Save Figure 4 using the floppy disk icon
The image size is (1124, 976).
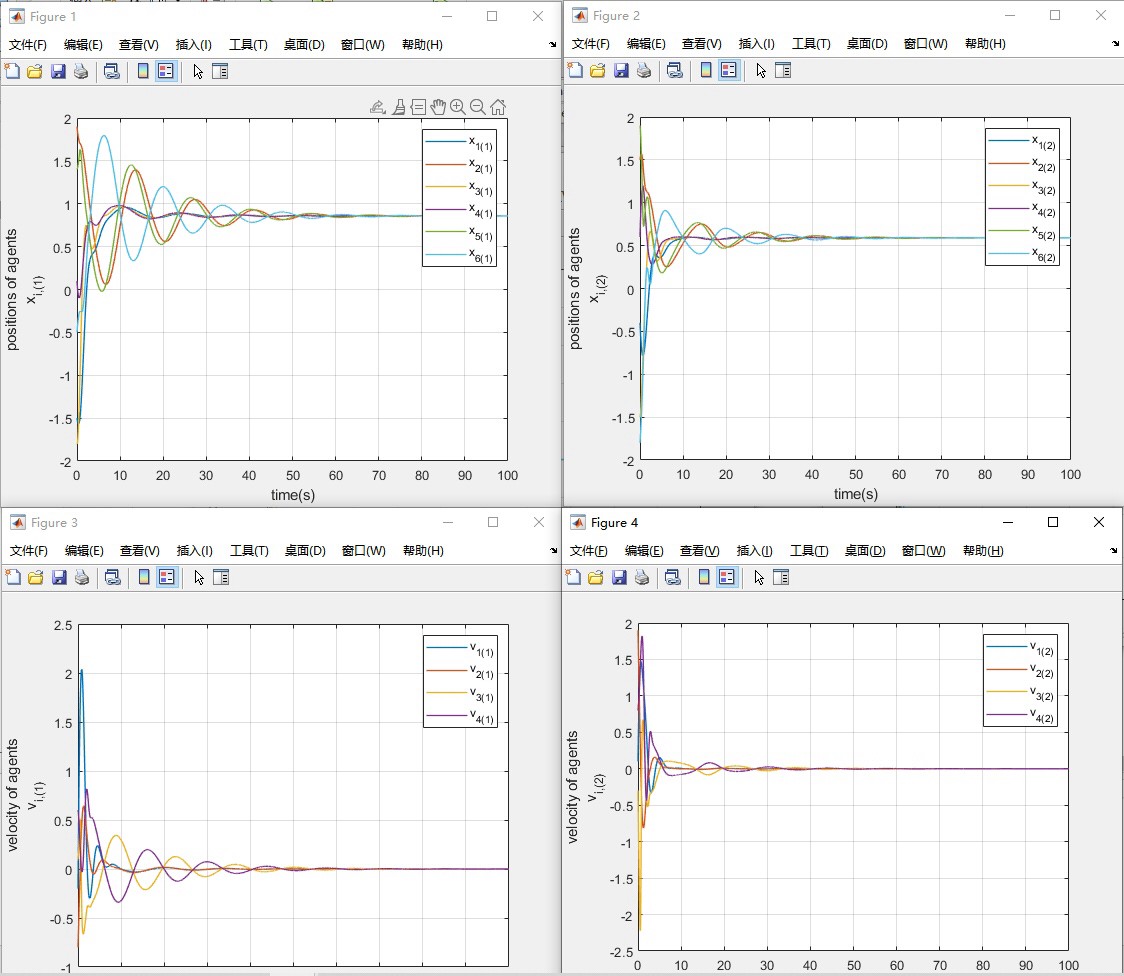coord(619,577)
